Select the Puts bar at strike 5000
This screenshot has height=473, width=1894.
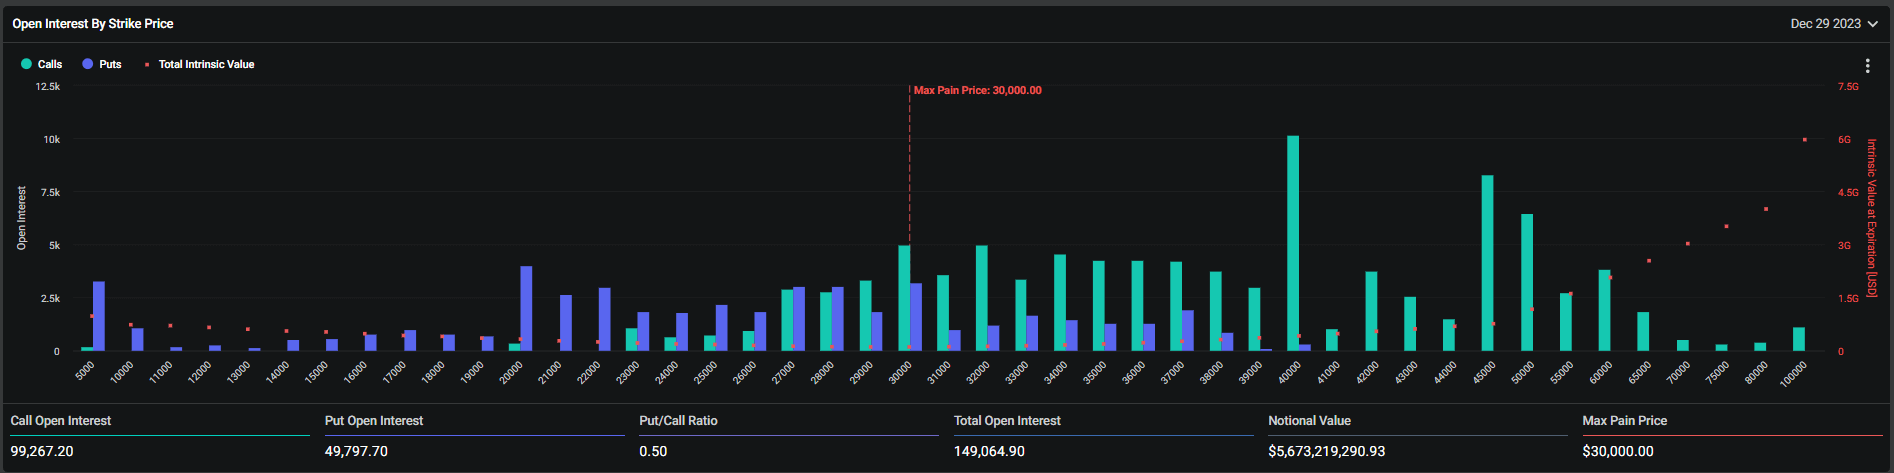[x=99, y=316]
